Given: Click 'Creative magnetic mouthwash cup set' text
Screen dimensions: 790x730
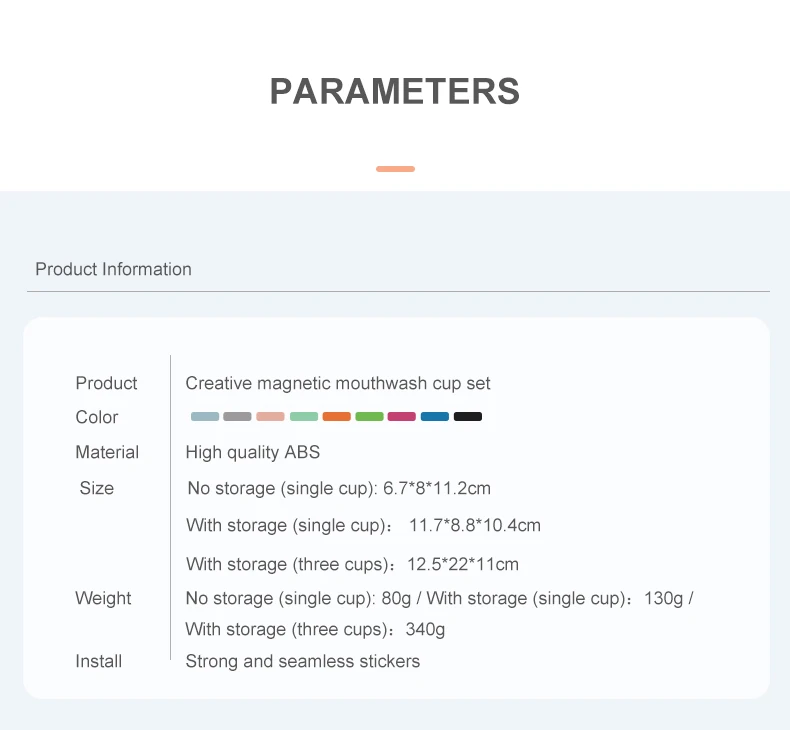Looking at the screenshot, I should 338,383.
